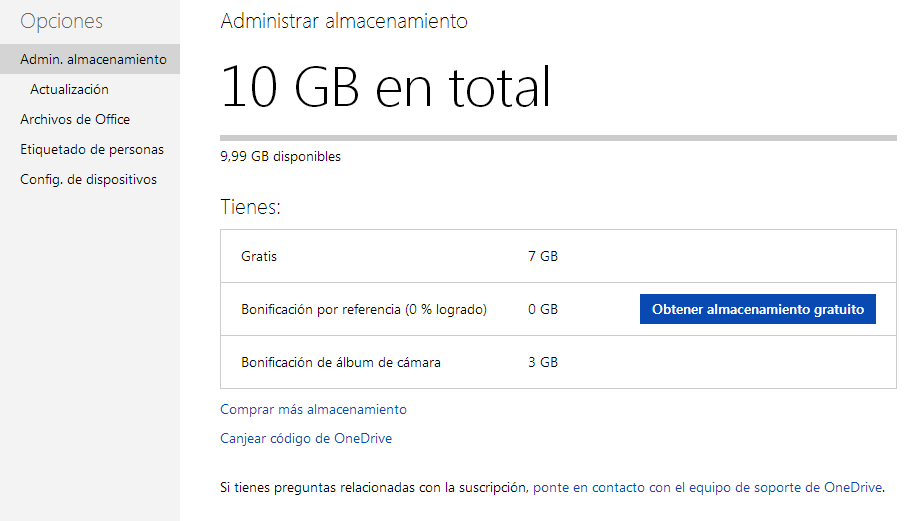Click the Canjear código de OneDrive link
Screen dimensions: 907x521
click(x=306, y=438)
